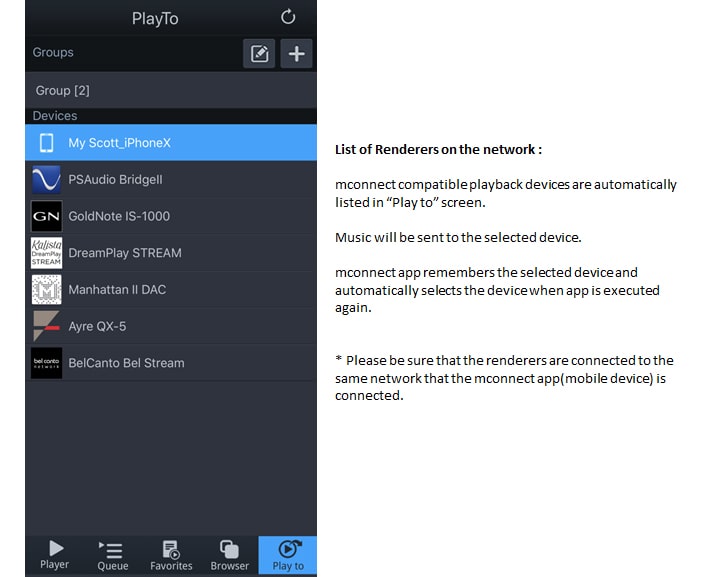Open the Player tab
The image size is (725, 577).
55,555
